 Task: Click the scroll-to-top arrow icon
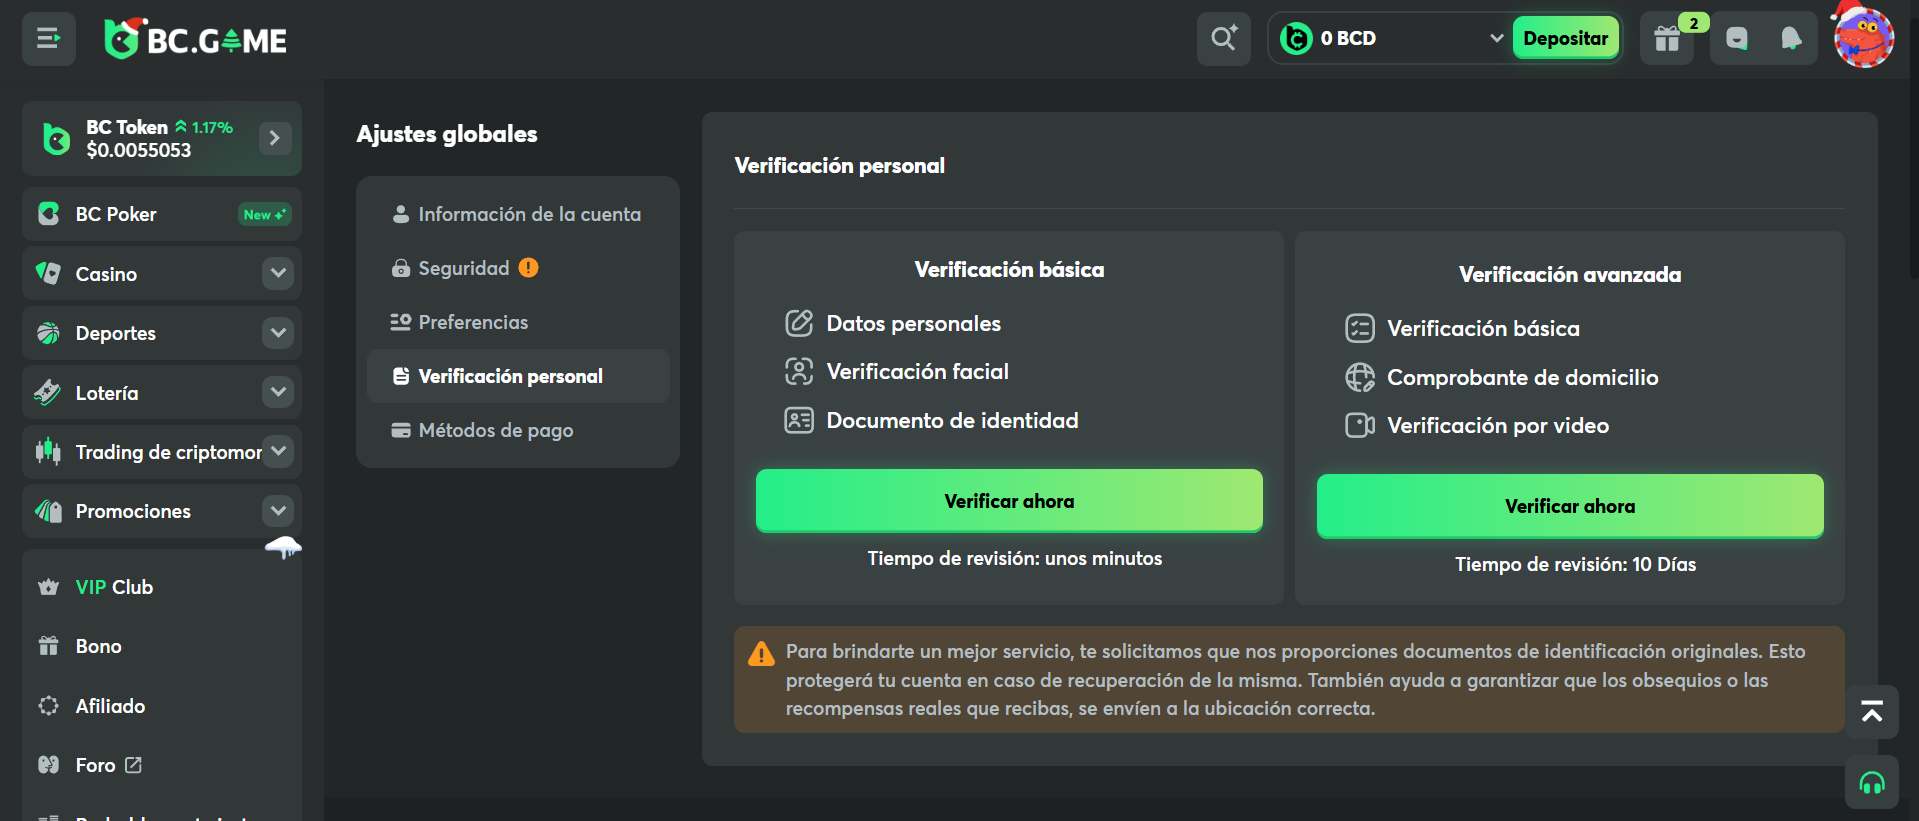(1871, 711)
